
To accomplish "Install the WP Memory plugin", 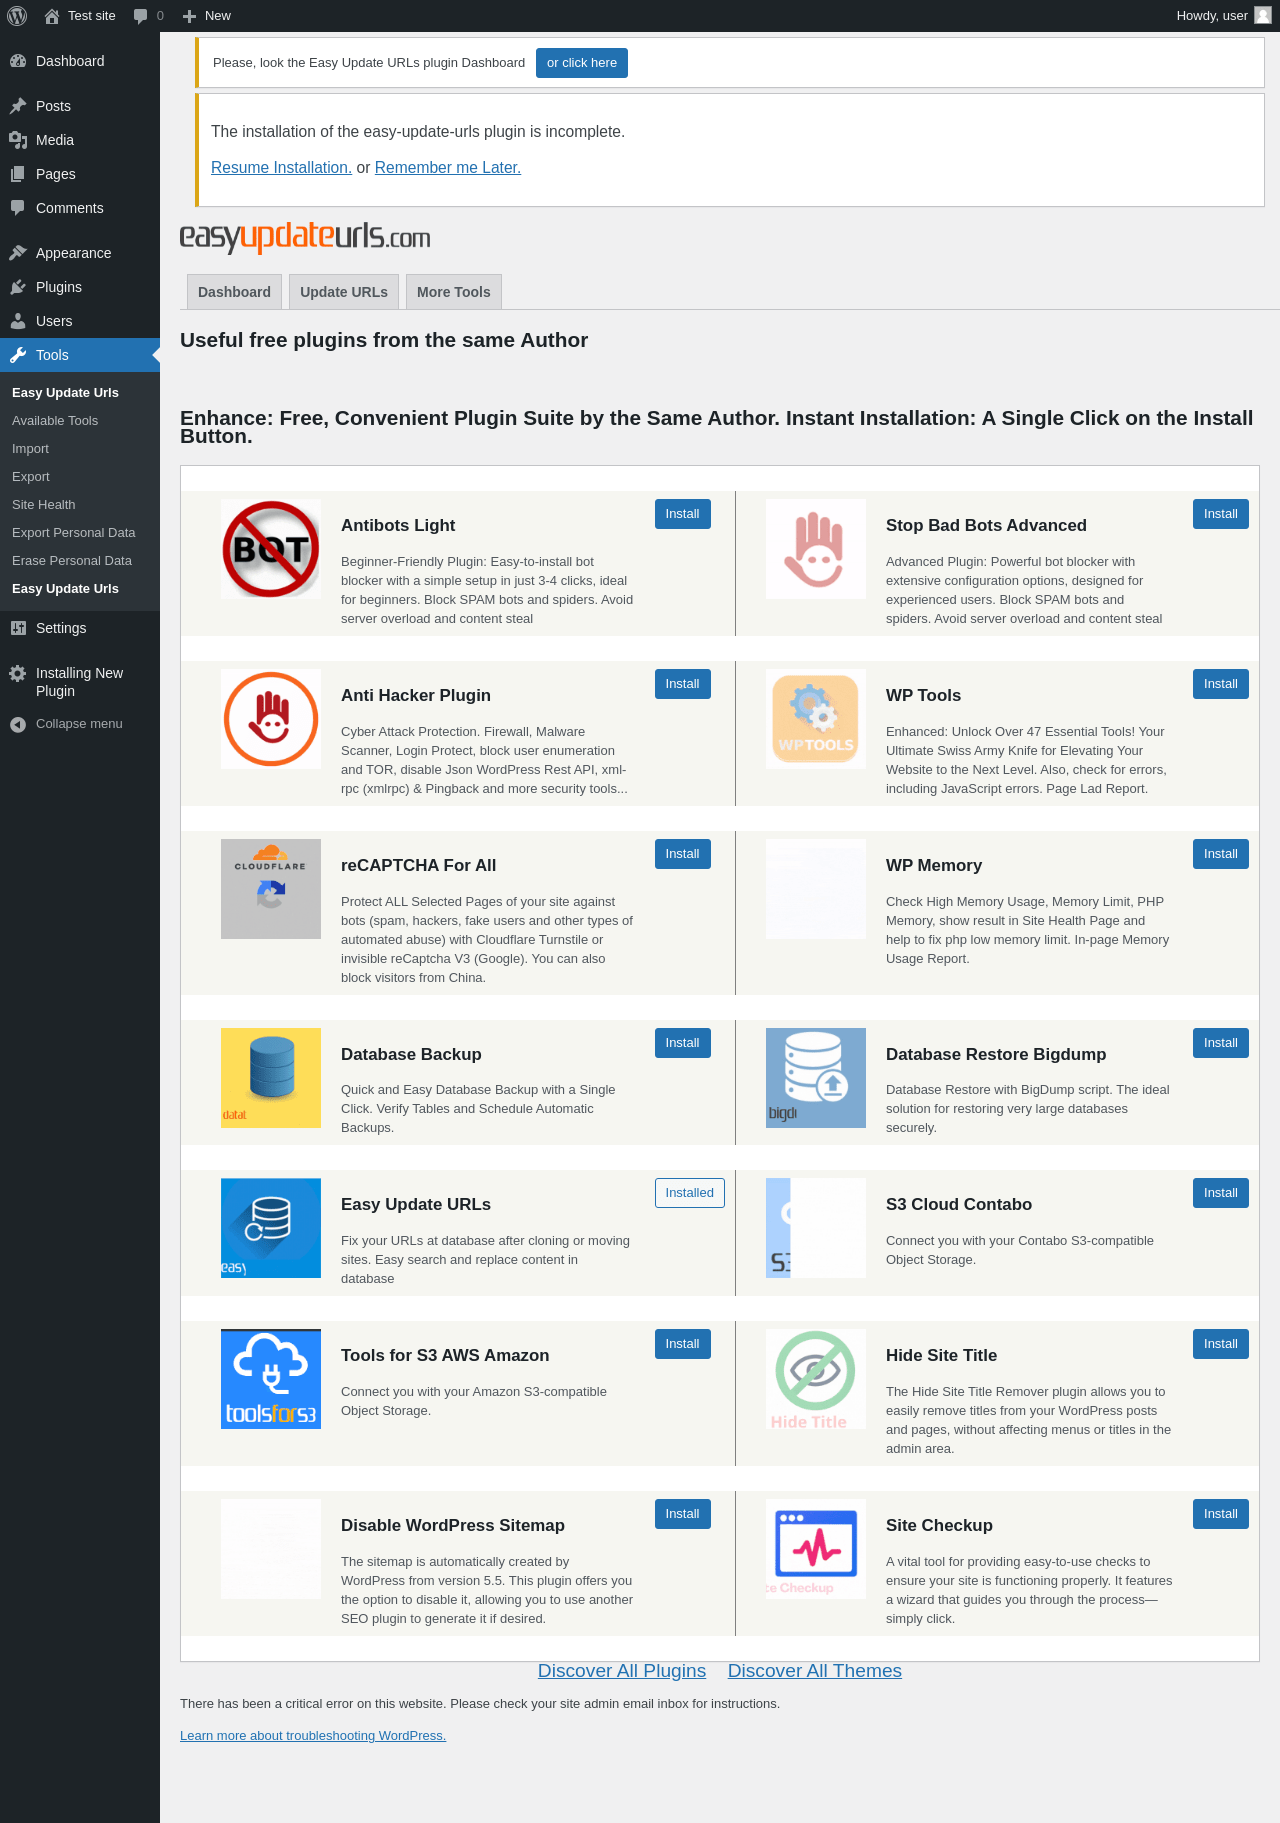I will pos(1221,854).
